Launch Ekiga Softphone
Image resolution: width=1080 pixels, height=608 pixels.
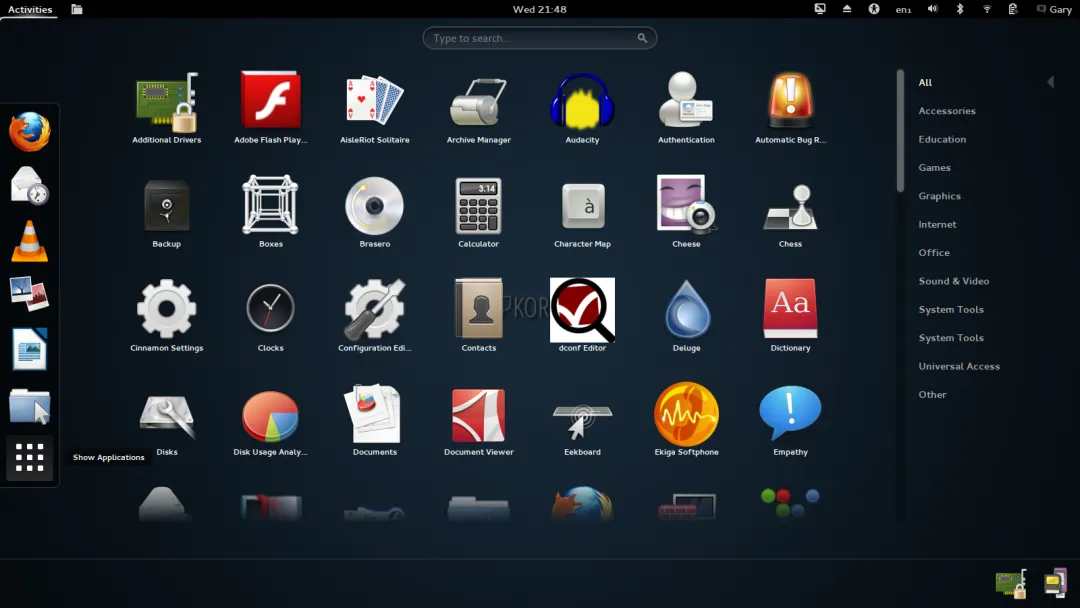point(687,414)
